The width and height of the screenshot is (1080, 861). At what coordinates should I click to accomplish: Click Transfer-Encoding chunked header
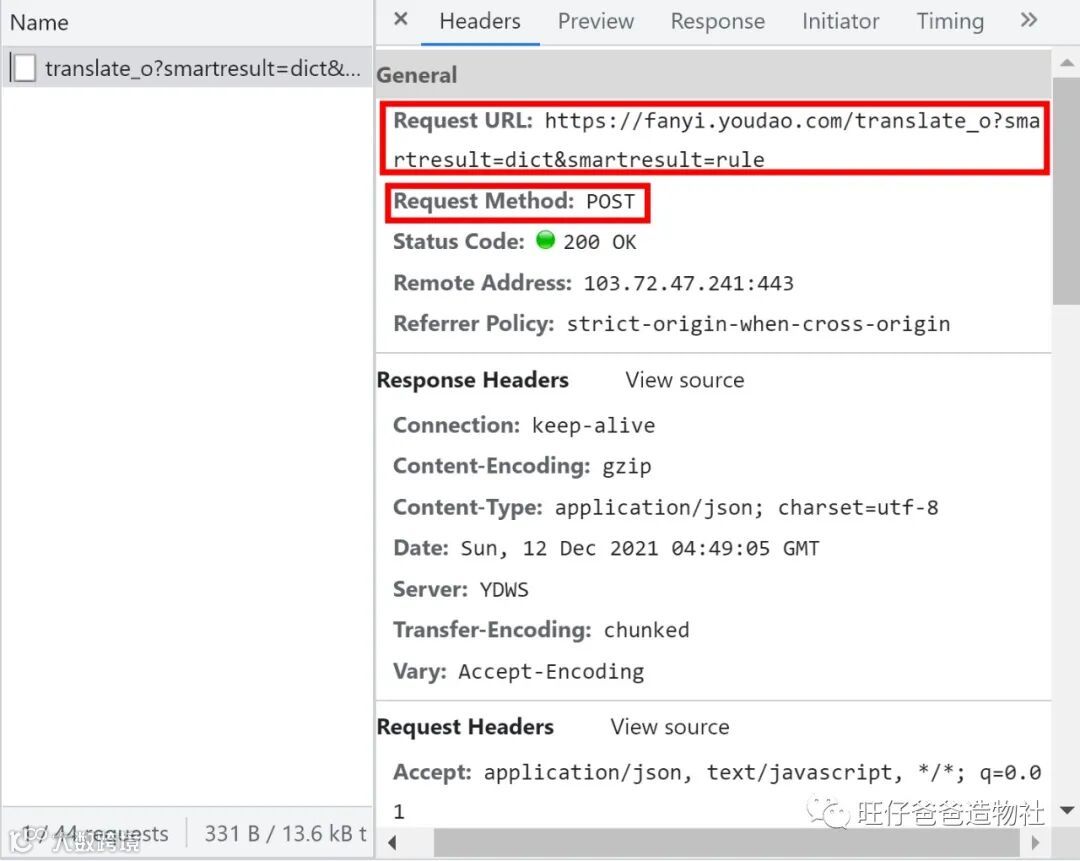[541, 630]
